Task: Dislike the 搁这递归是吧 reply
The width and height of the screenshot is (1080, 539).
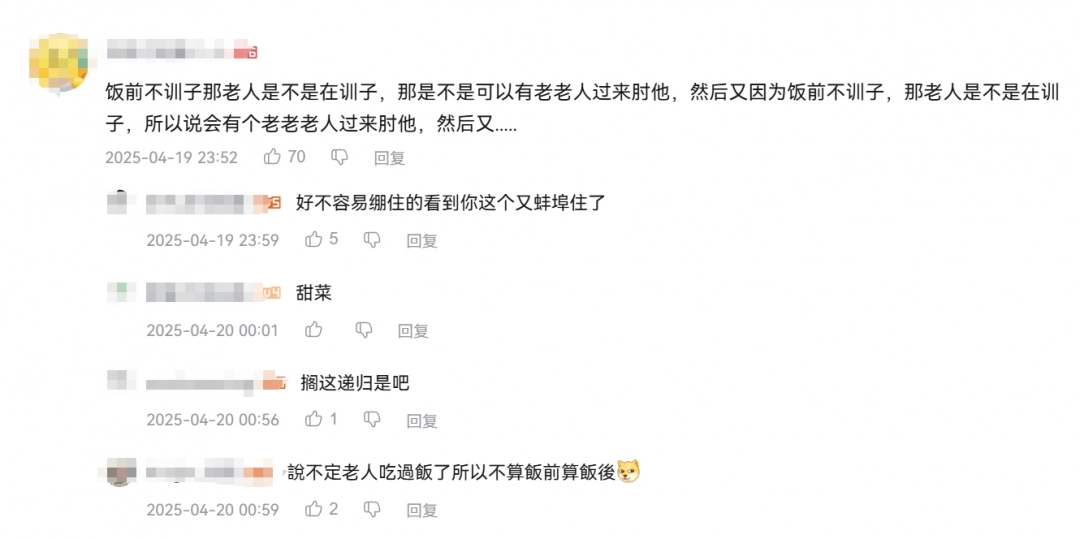Action: [x=372, y=420]
